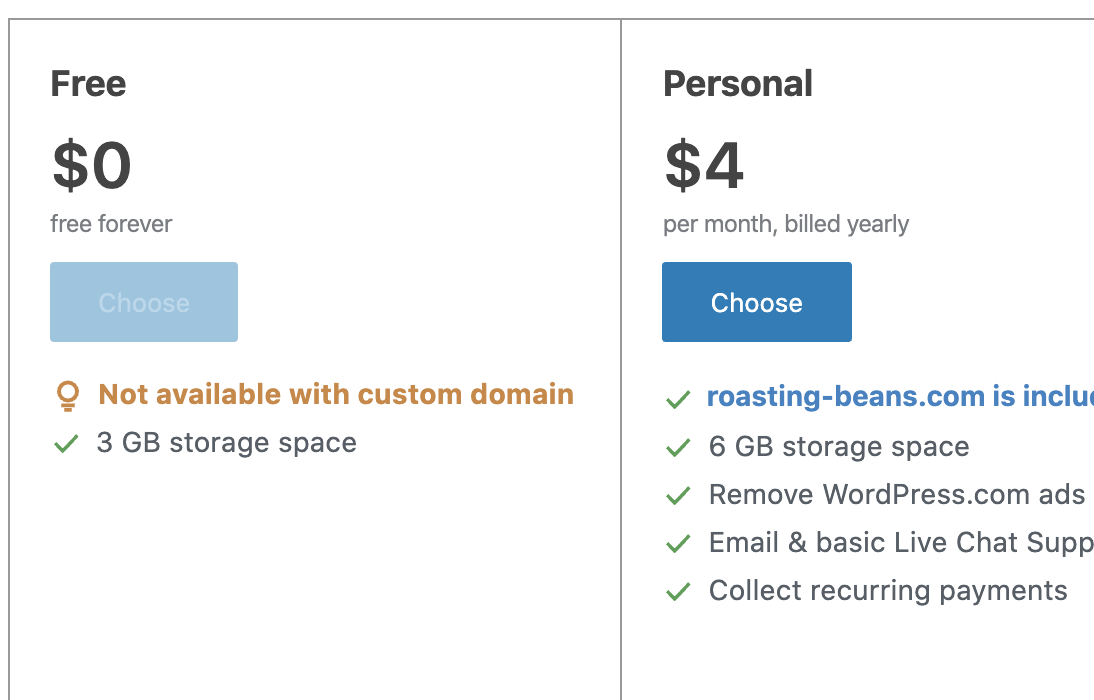This screenshot has width=1094, height=700.
Task: Click the Not available with custom domain text
Action: 336,394
